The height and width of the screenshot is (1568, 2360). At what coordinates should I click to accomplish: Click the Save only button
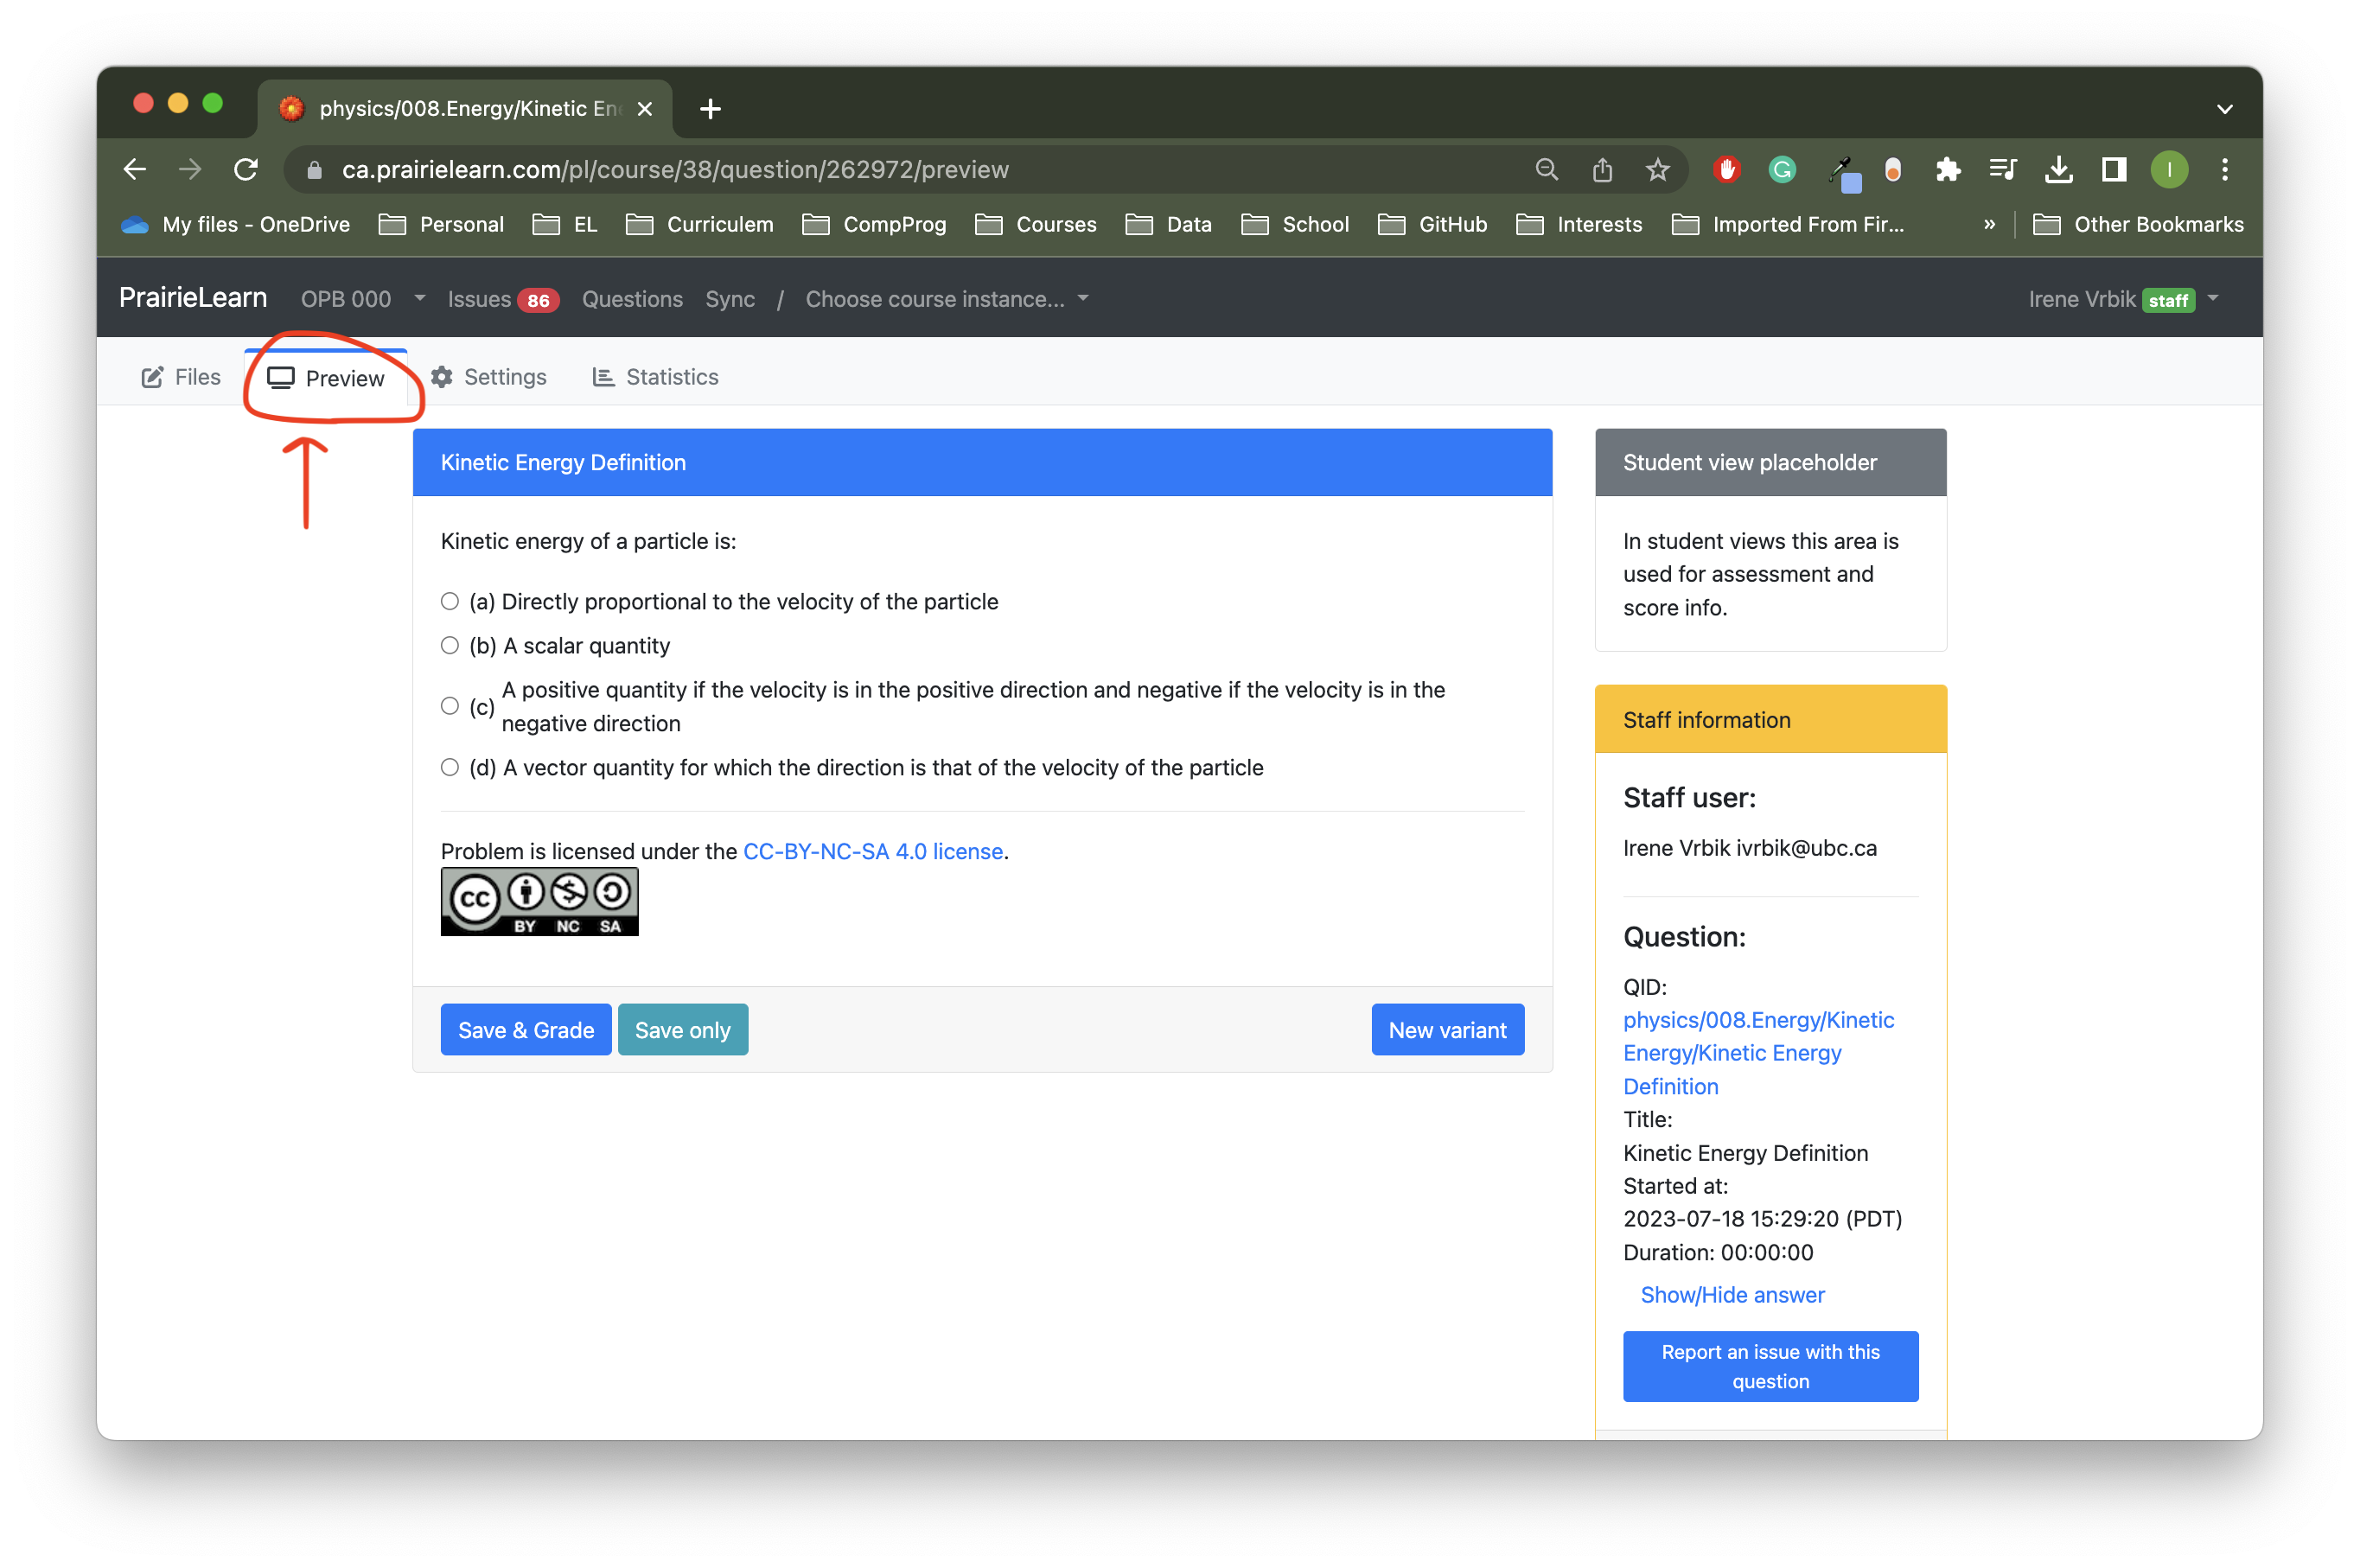coord(682,1029)
